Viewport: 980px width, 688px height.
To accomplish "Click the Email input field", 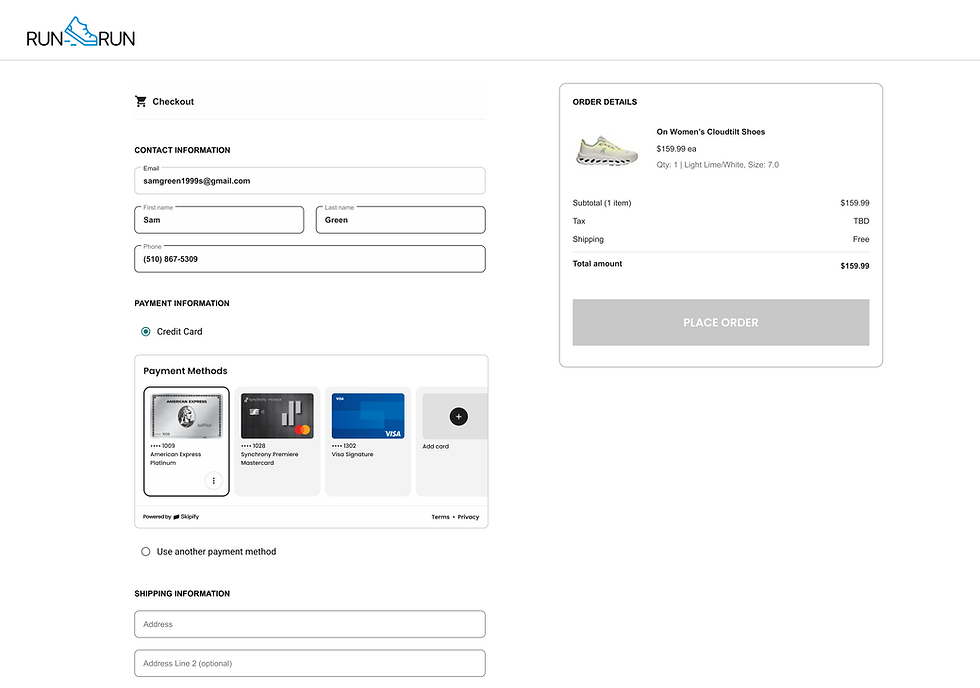I will [x=310, y=181].
